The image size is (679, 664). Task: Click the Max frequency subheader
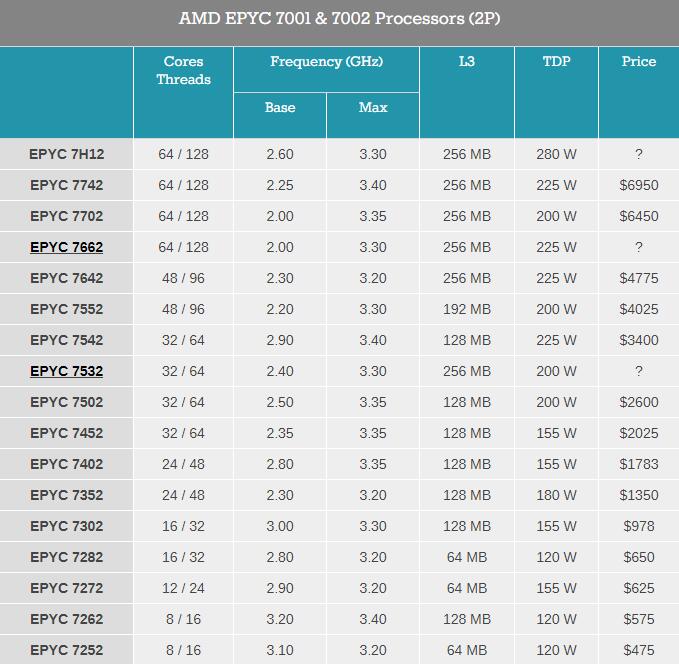(373, 108)
